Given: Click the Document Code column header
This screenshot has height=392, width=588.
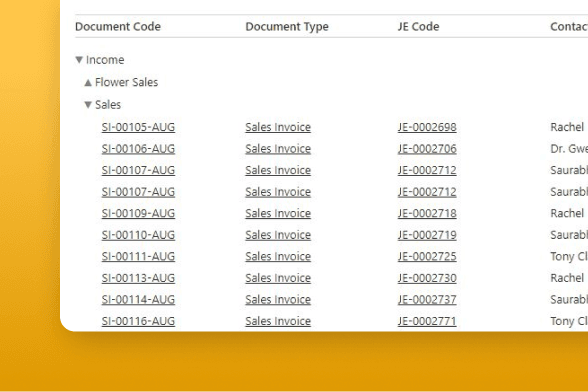Looking at the screenshot, I should pyautogui.click(x=118, y=27).
